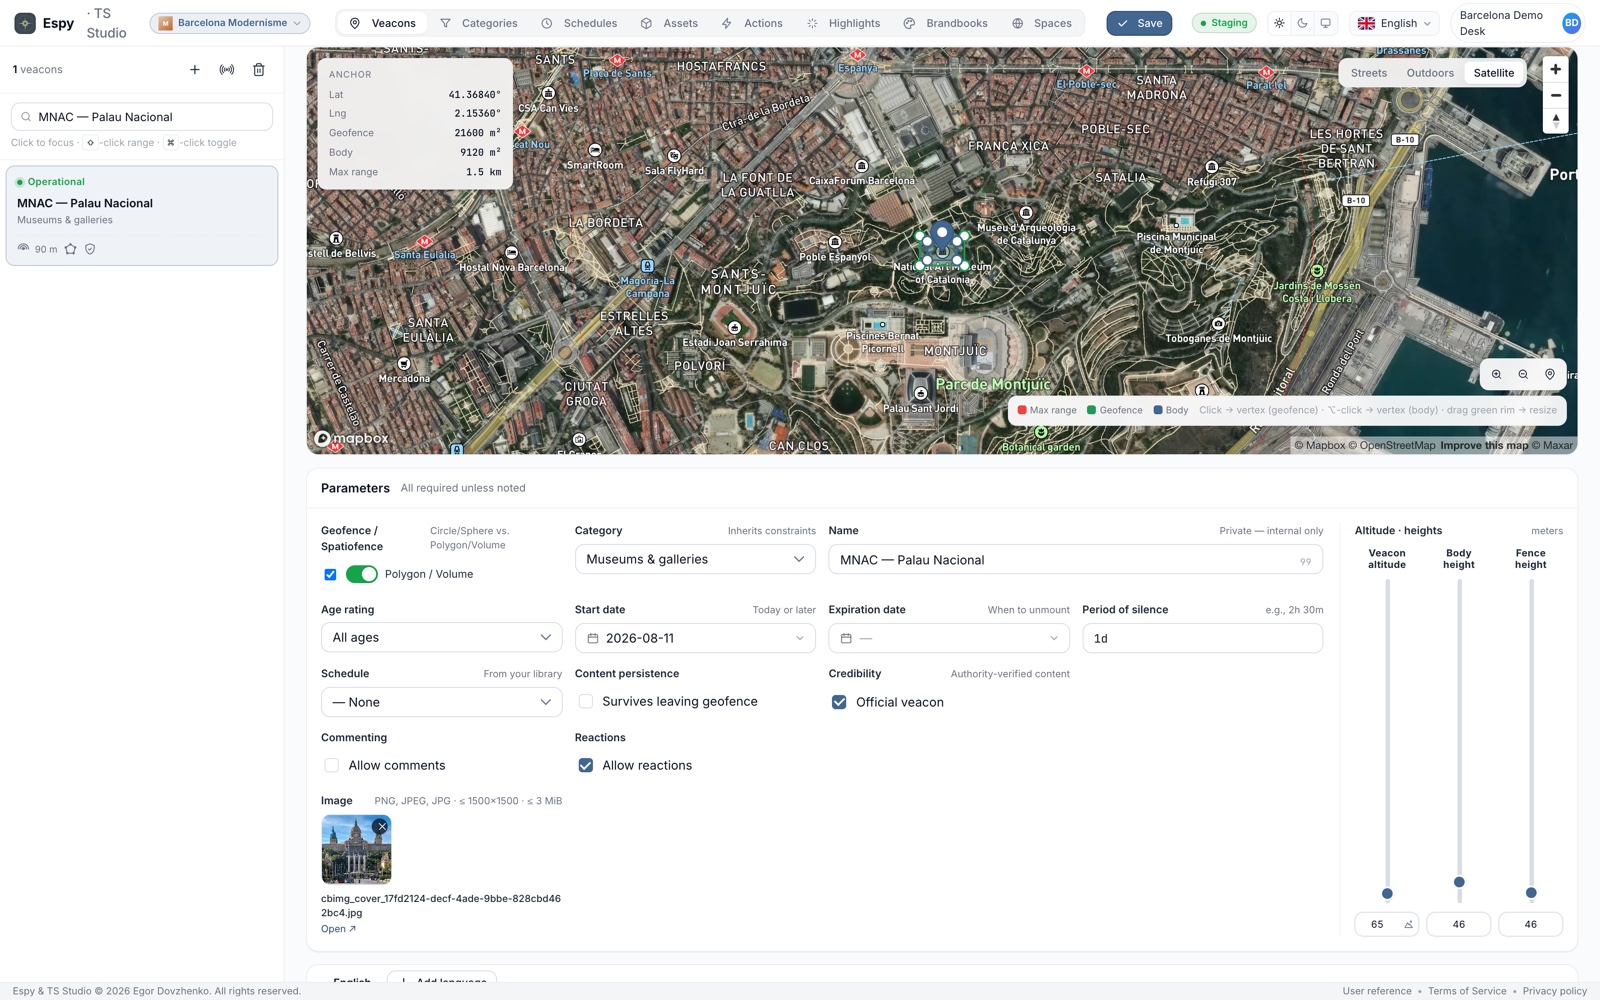This screenshot has height=1000, width=1600.
Task: Click the altitude terrain icon next to 65
Action: (1408, 924)
